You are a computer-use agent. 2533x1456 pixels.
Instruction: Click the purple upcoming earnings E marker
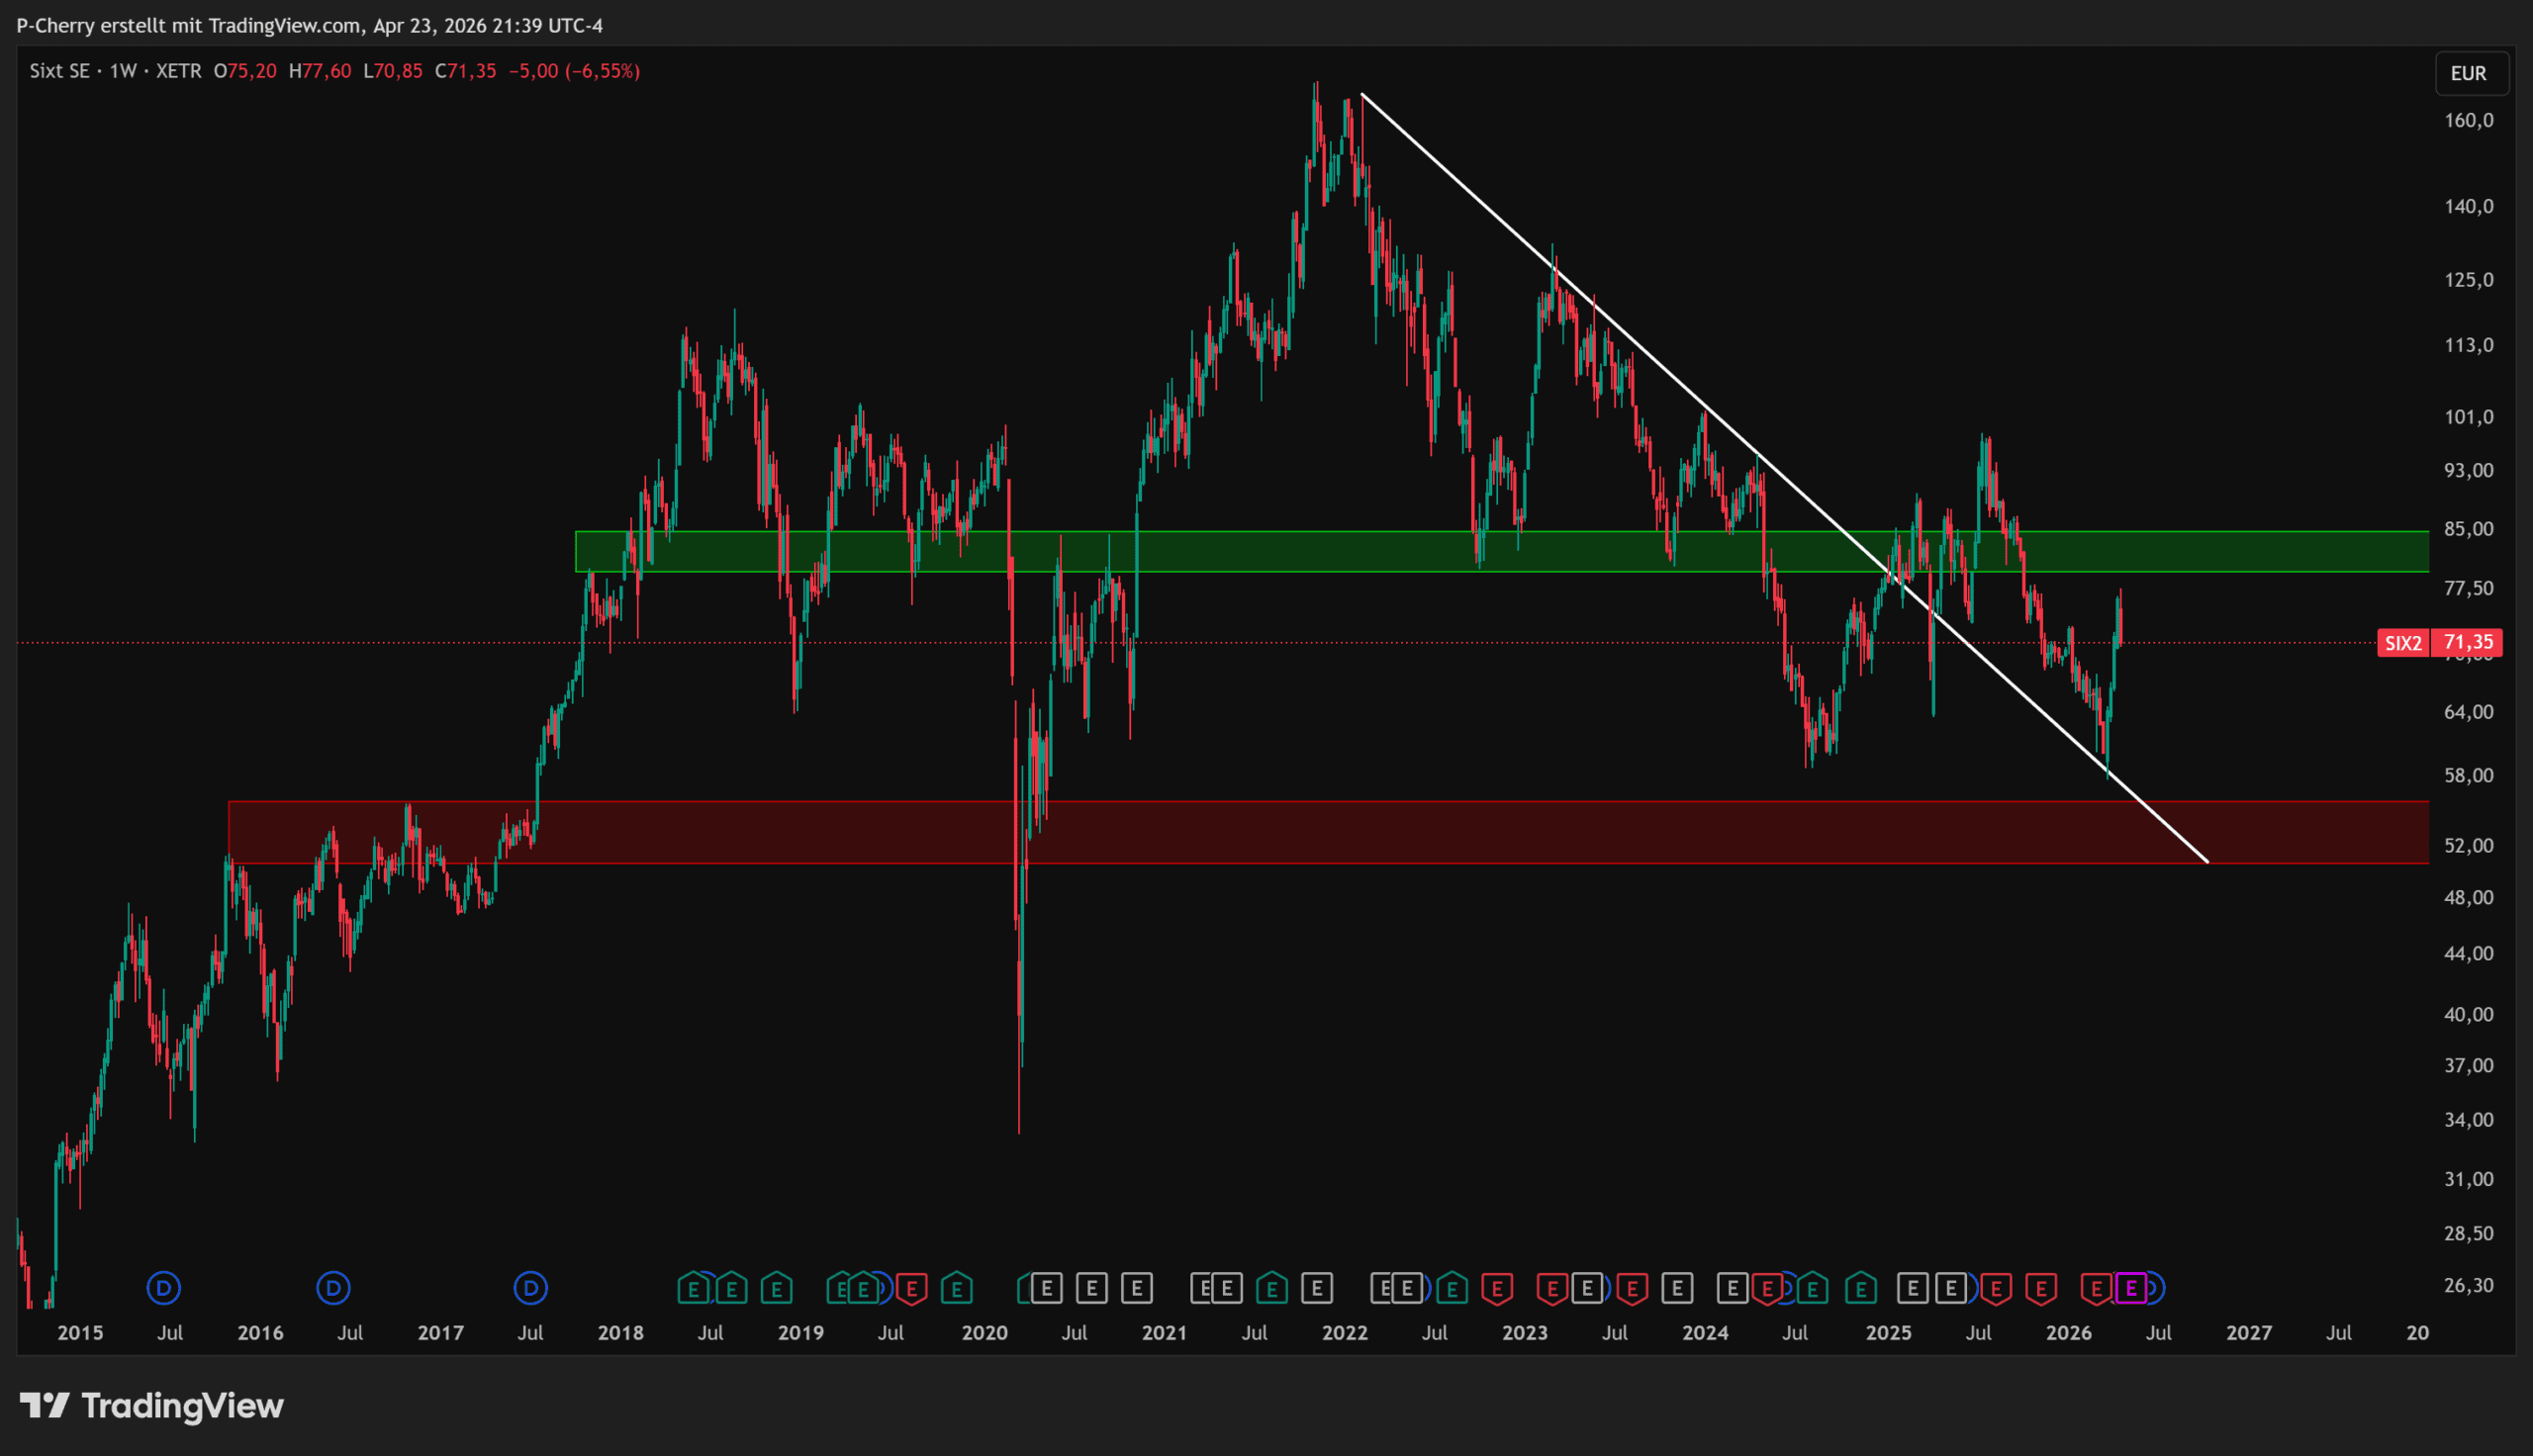pyautogui.click(x=2130, y=1288)
